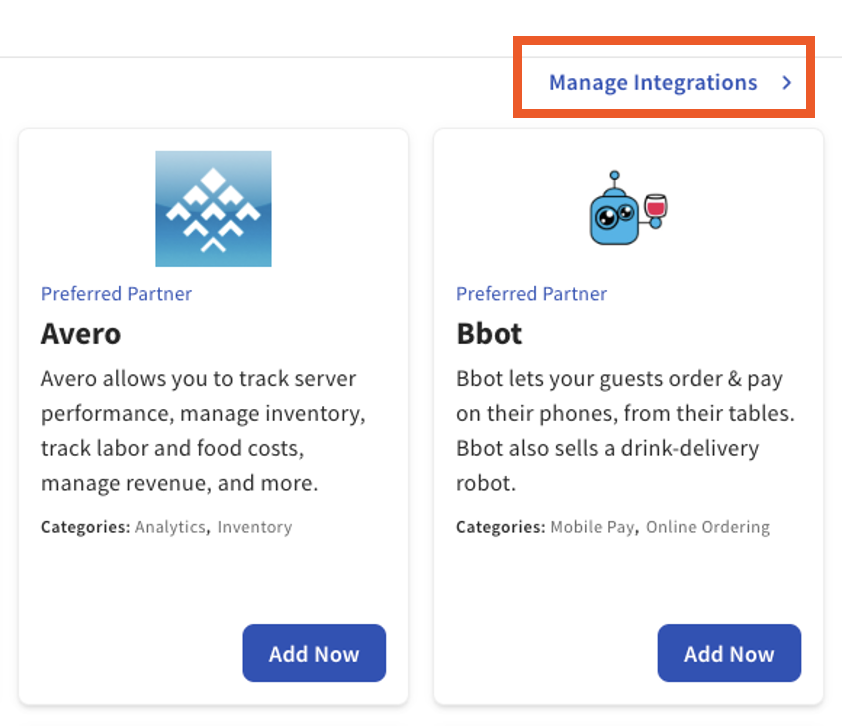Open Manage Integrations
Screen dimensions: 850x726
[x=652, y=83]
